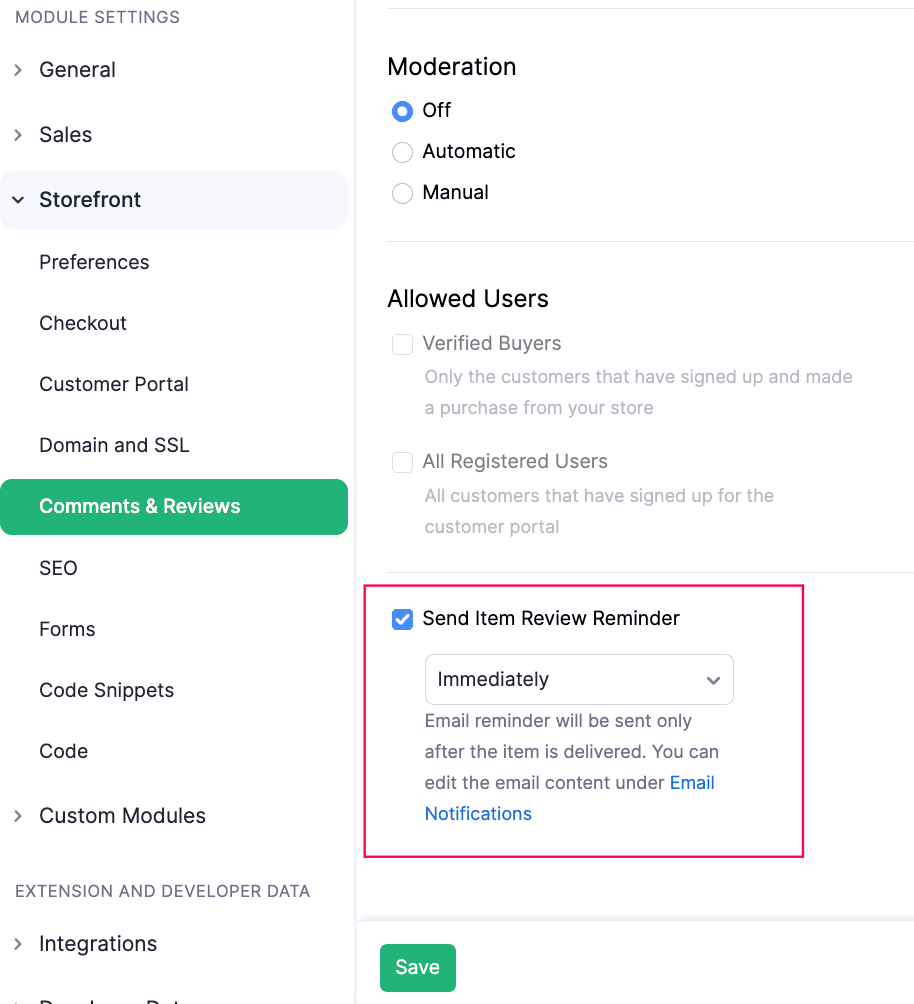Image resolution: width=914 pixels, height=1004 pixels.
Task: Collapse the Storefront section chevron
Action: pyautogui.click(x=18, y=200)
